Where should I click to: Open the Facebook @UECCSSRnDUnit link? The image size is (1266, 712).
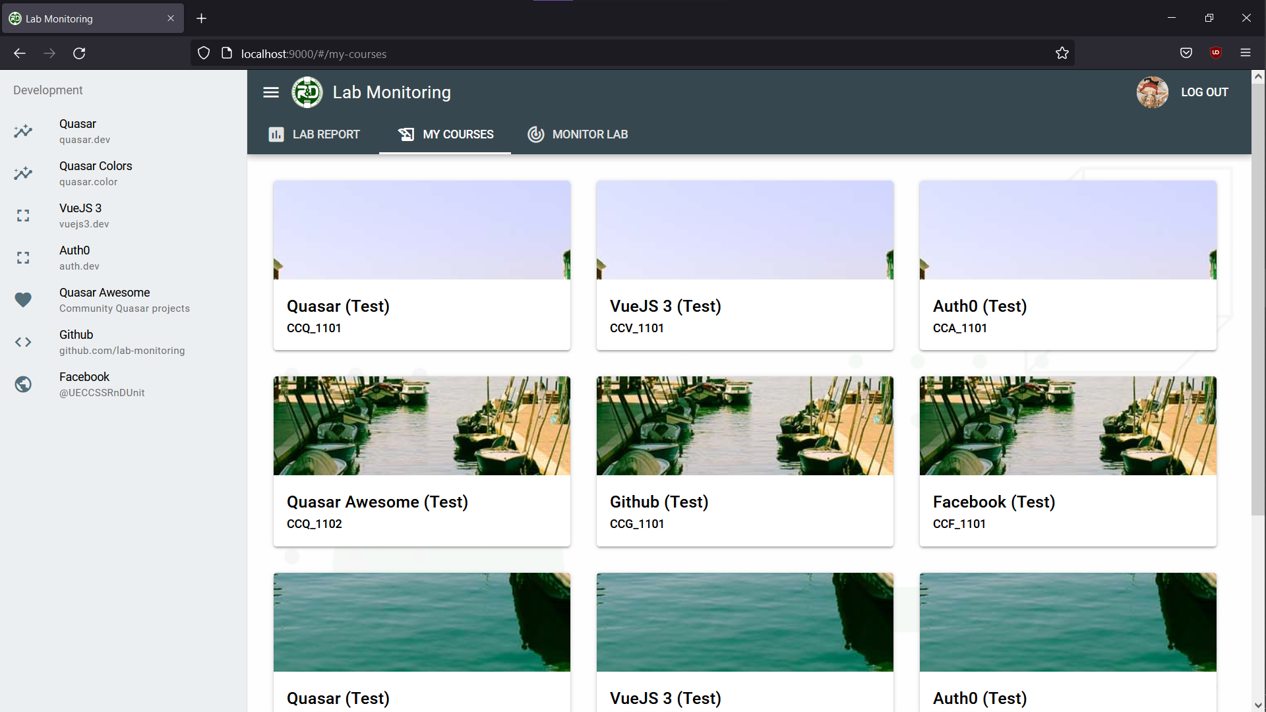(x=124, y=384)
